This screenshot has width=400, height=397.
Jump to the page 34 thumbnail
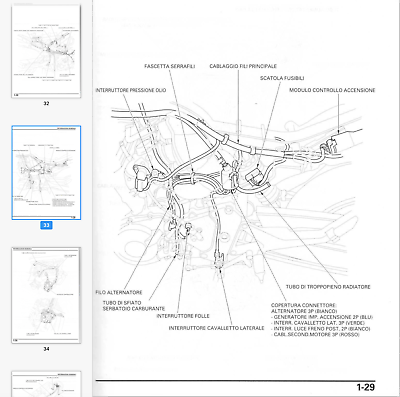pyautogui.click(x=46, y=295)
